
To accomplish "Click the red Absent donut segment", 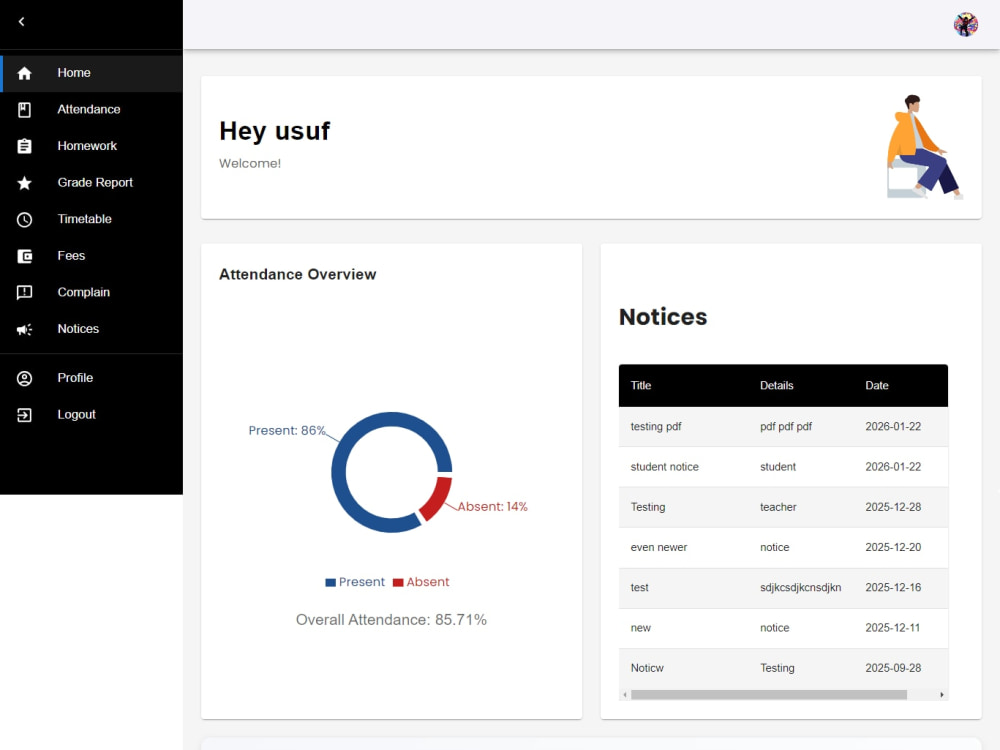I will (x=436, y=498).
